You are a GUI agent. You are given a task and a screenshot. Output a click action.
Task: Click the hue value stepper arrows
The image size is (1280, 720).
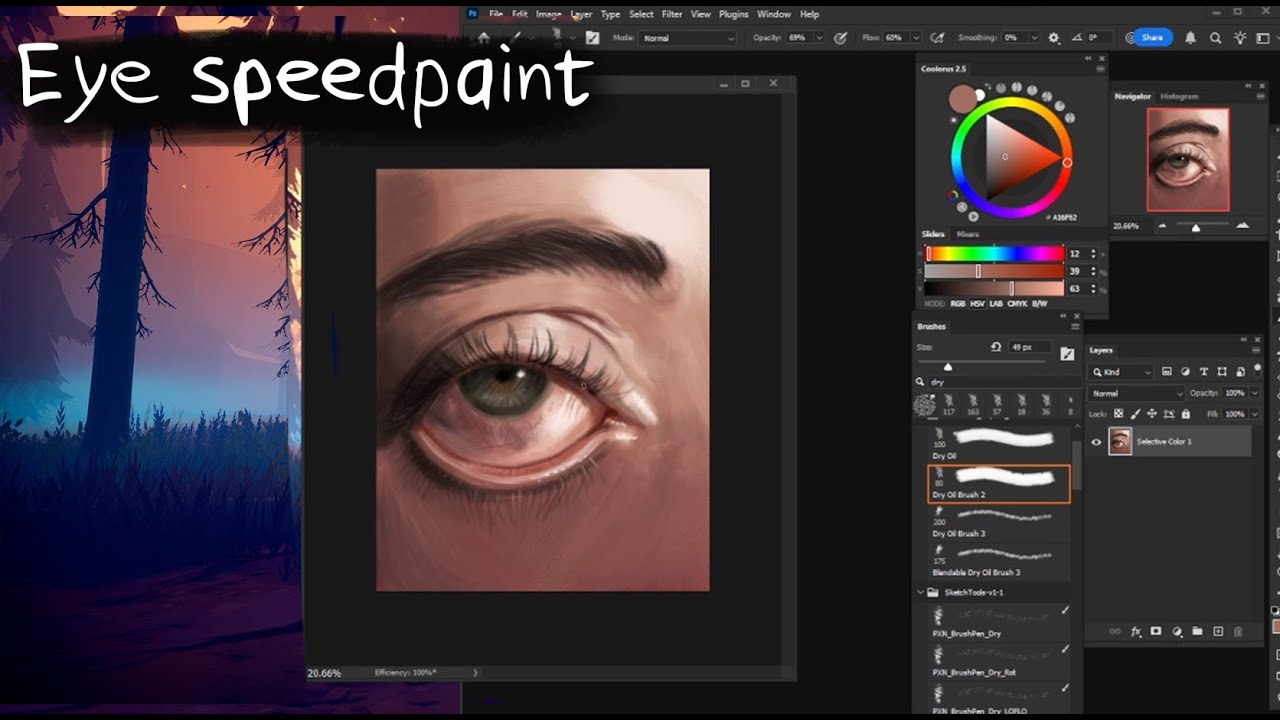coord(1093,254)
